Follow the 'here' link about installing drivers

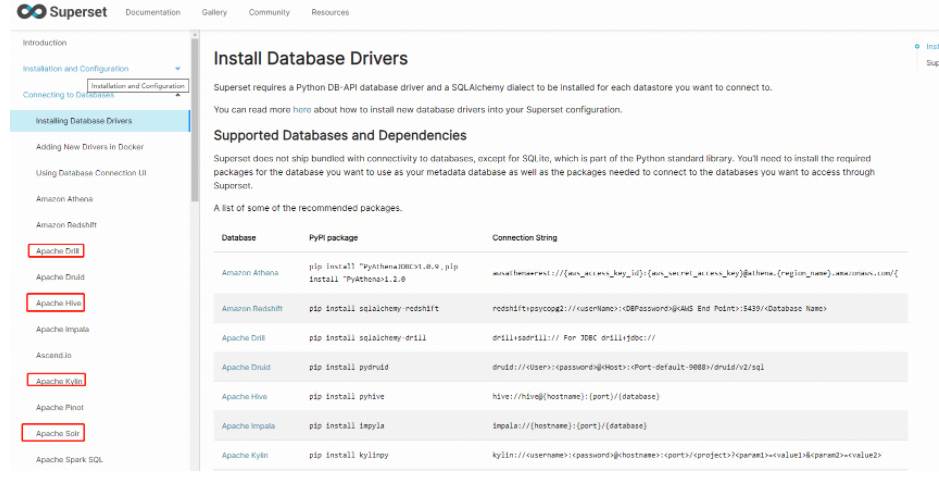point(302,110)
